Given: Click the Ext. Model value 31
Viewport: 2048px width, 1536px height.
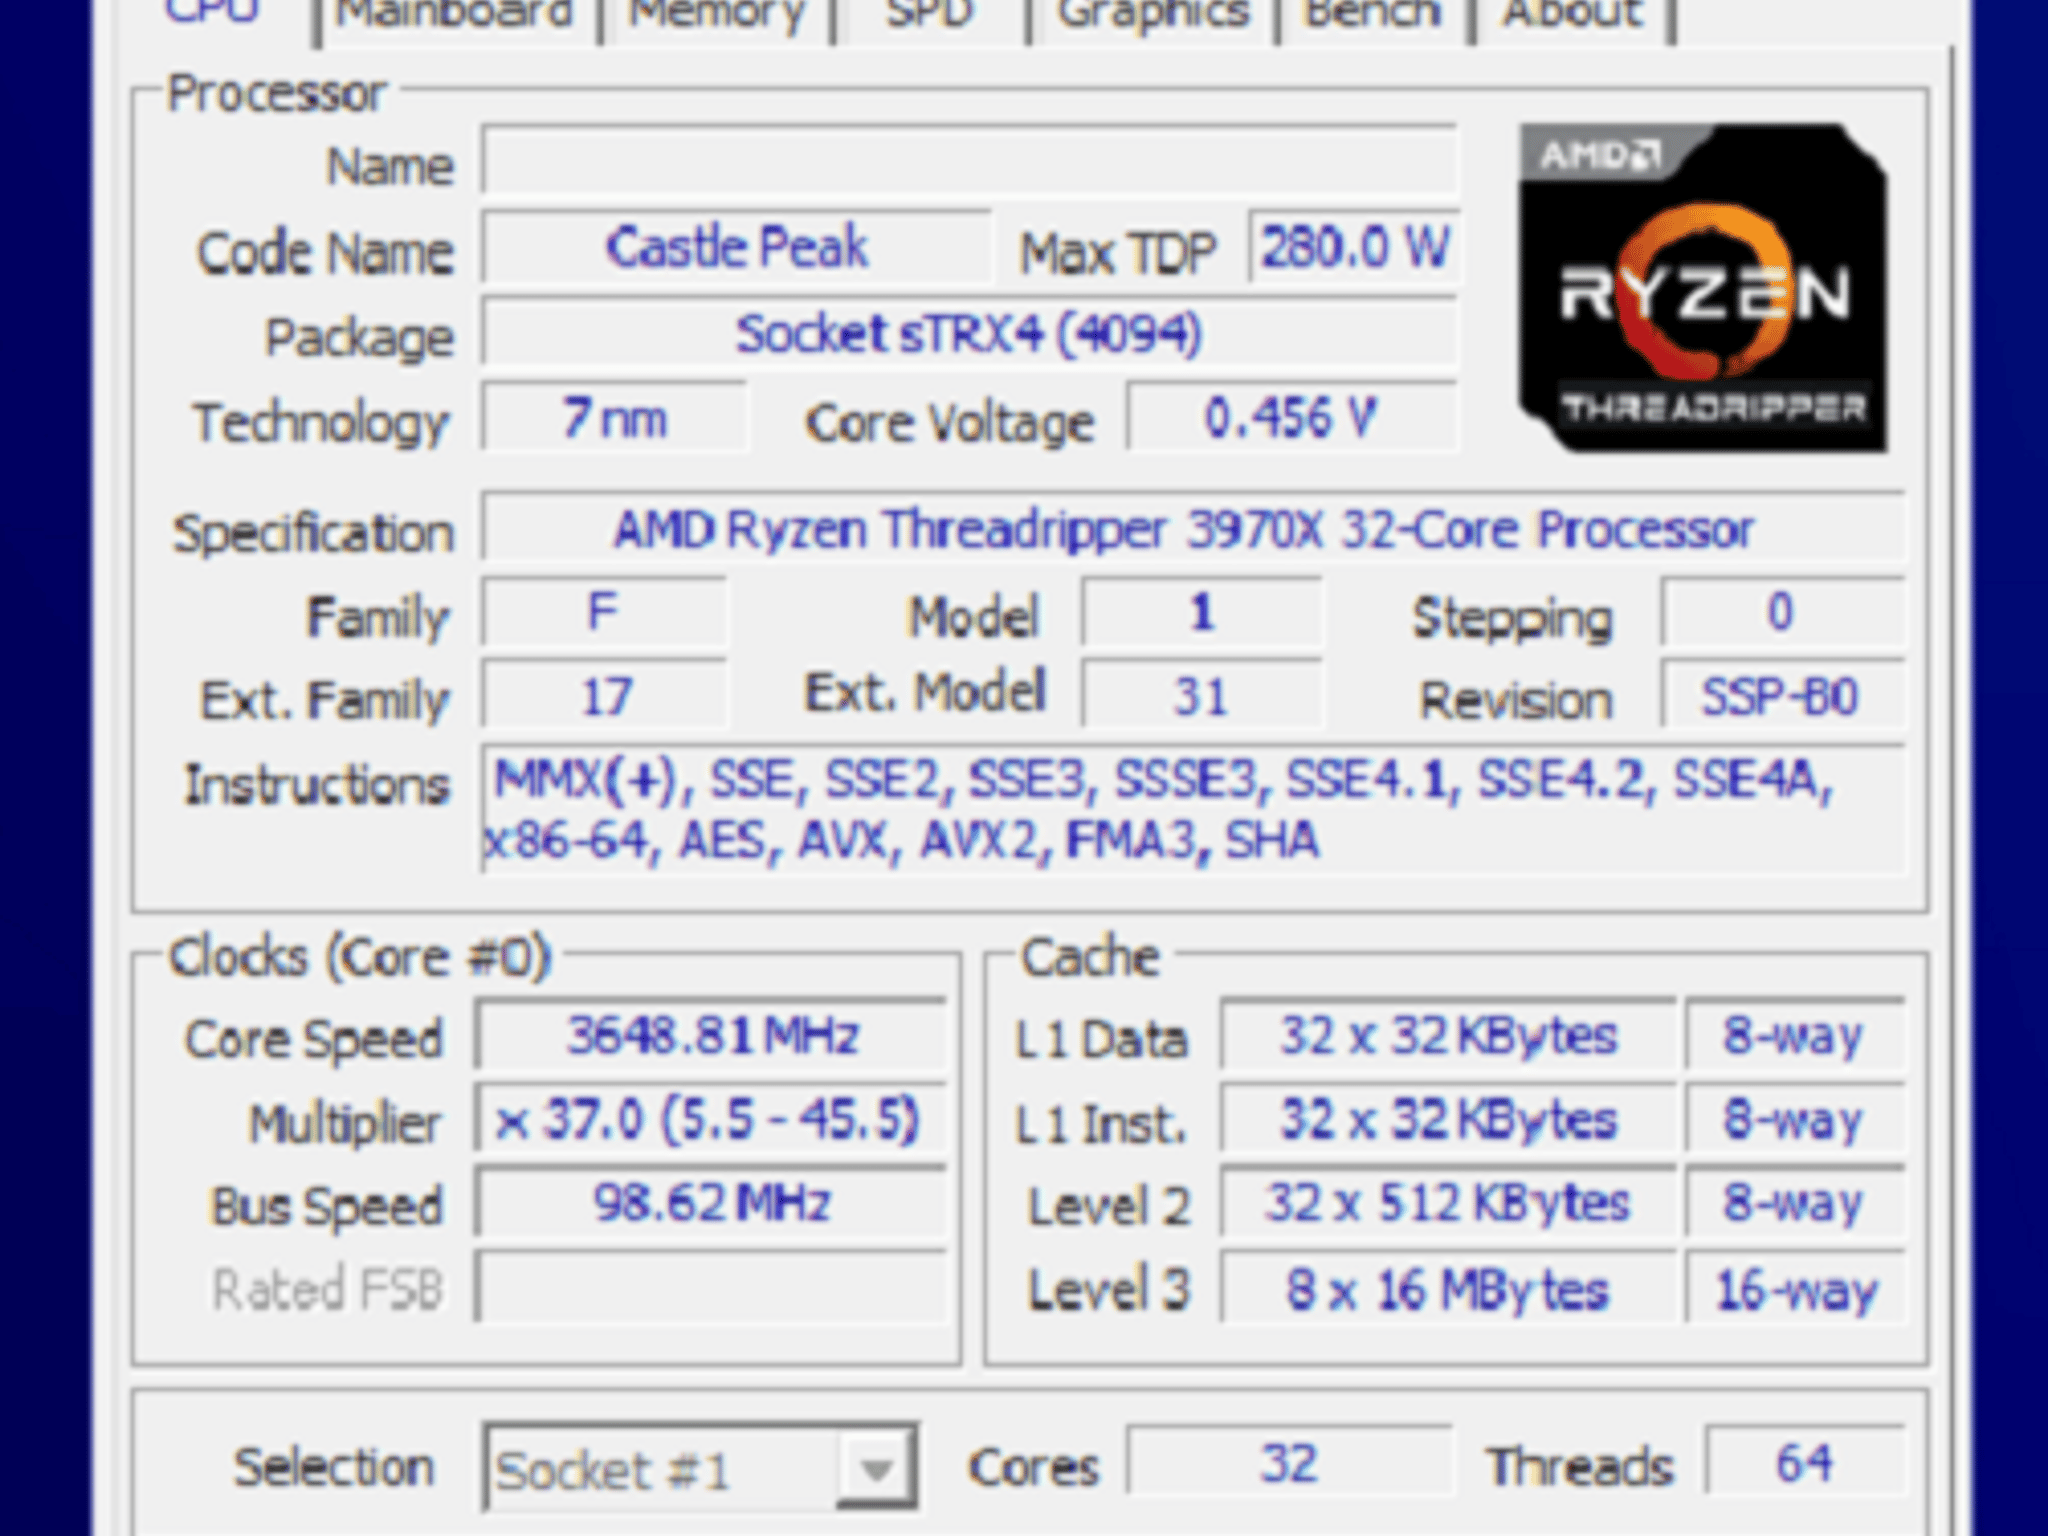Looking at the screenshot, I should point(1202,696).
